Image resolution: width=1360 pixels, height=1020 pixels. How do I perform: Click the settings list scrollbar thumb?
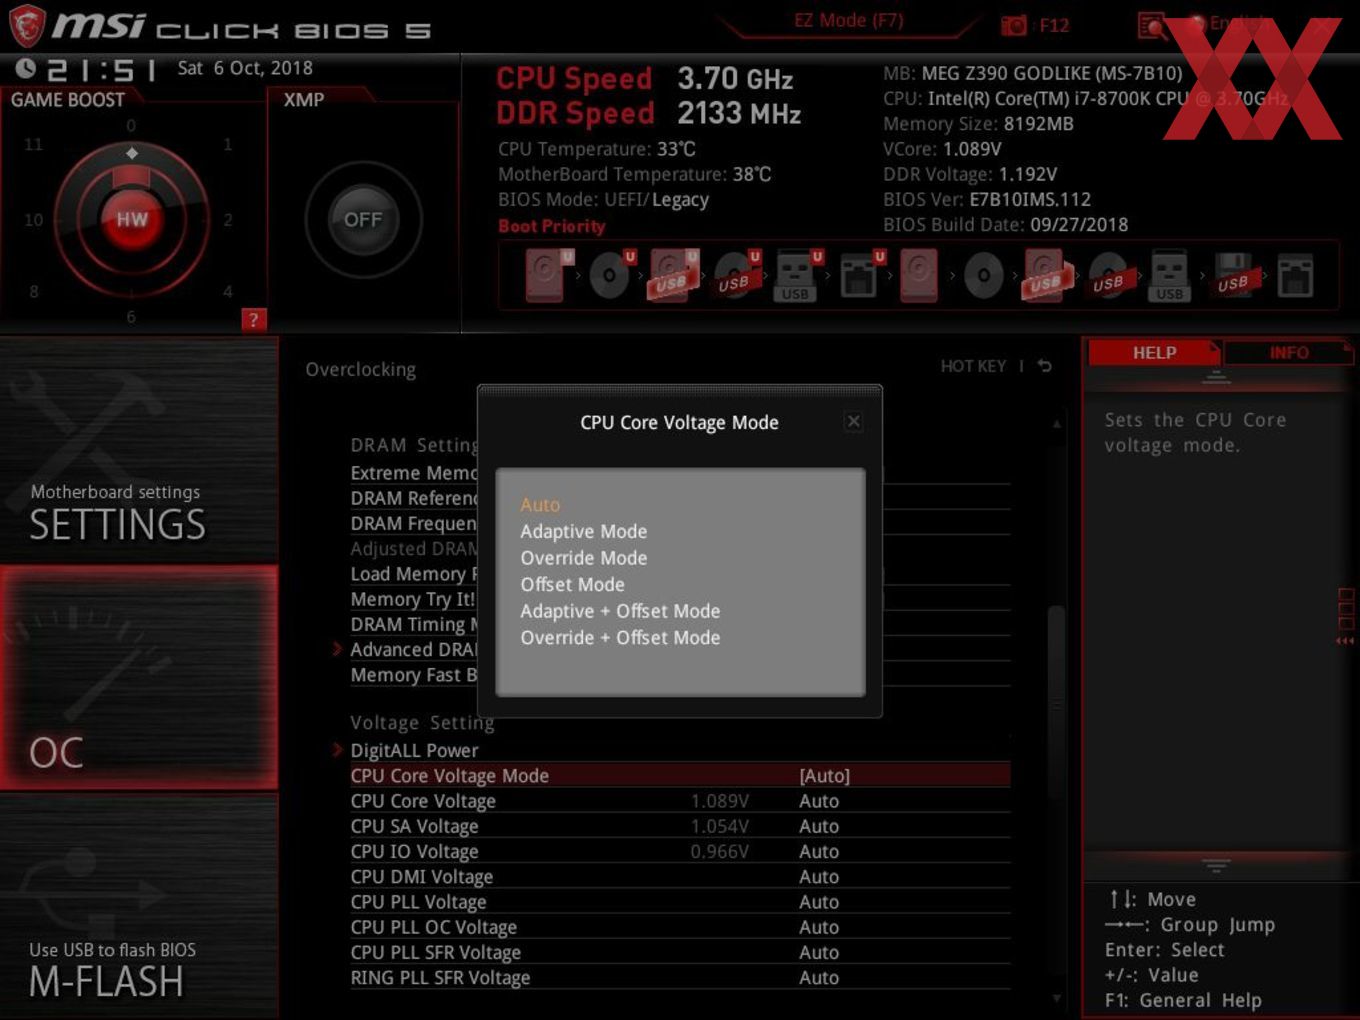click(1056, 703)
